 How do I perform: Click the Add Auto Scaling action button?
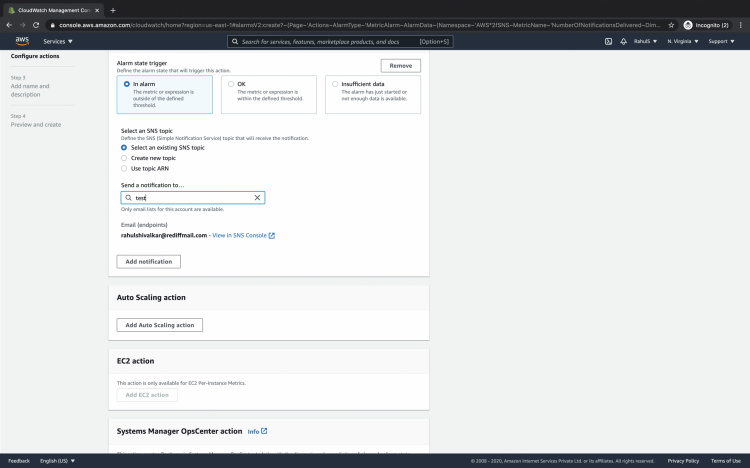[x=160, y=325]
